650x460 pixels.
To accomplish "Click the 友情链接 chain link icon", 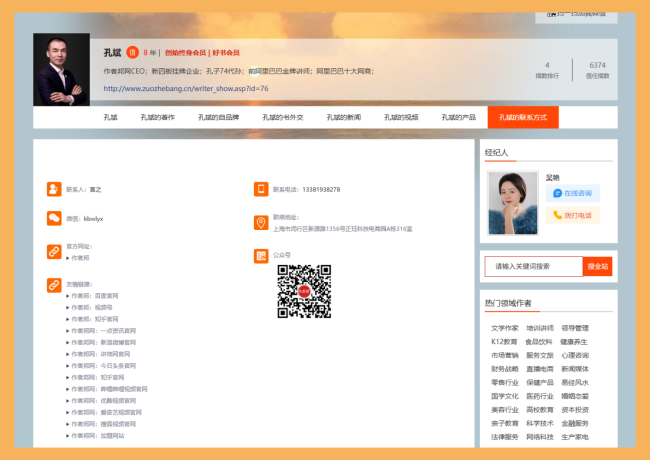I will 53,286.
